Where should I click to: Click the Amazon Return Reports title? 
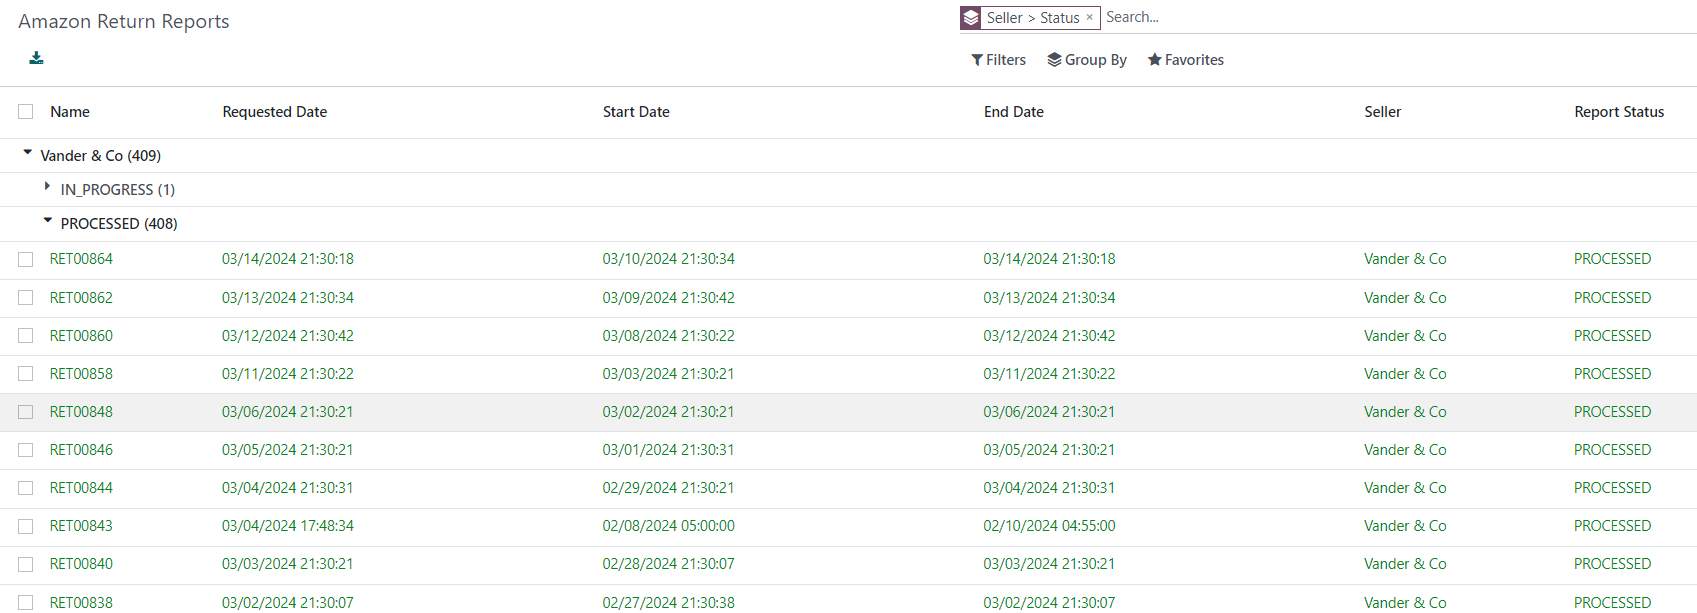124,21
